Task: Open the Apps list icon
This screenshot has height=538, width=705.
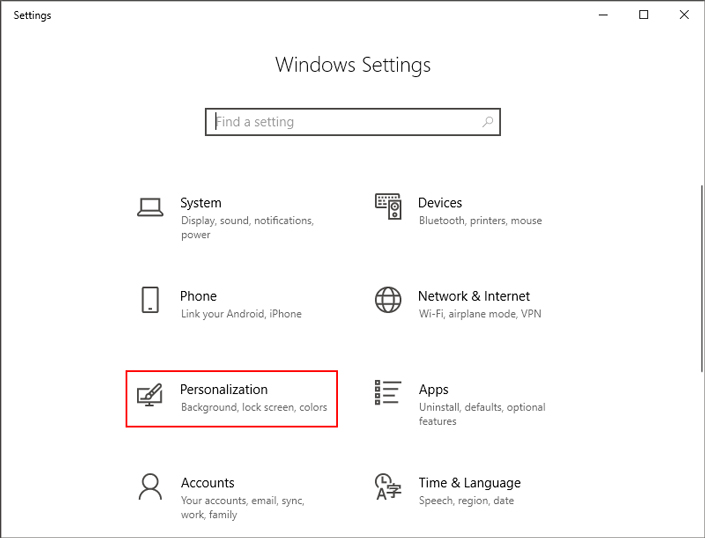Action: coord(388,392)
